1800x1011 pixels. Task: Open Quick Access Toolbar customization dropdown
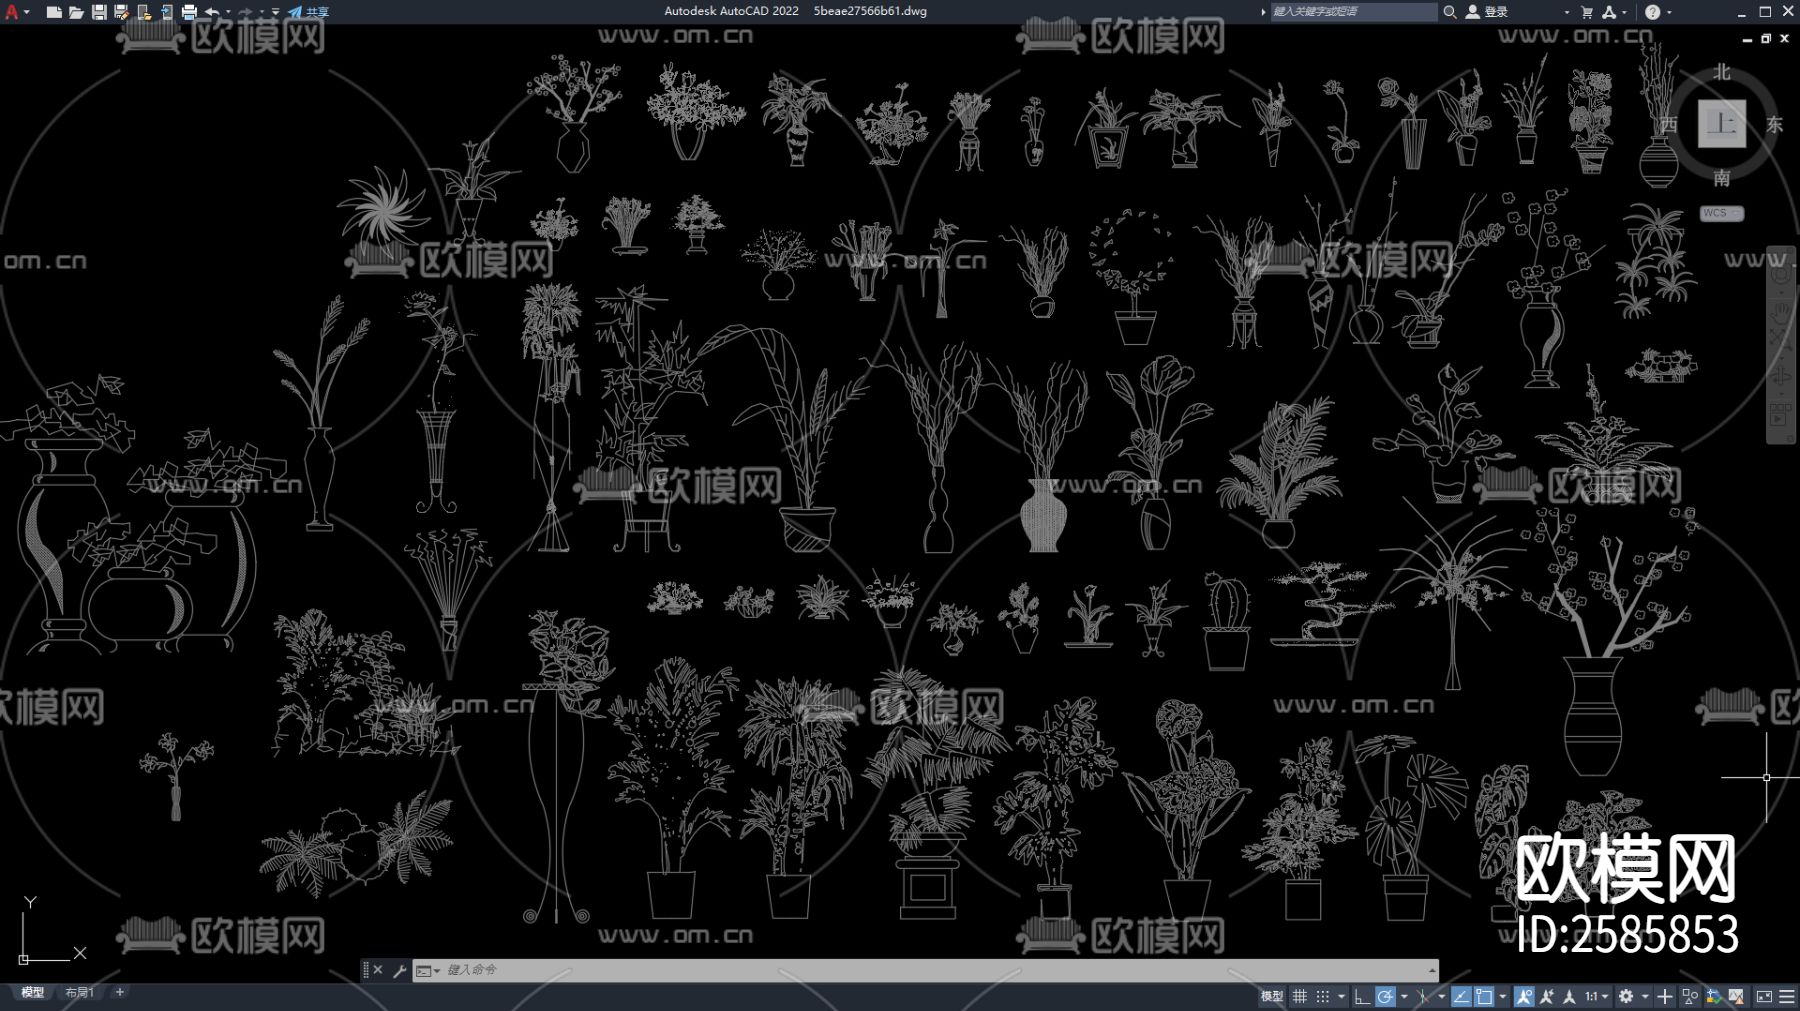point(276,12)
